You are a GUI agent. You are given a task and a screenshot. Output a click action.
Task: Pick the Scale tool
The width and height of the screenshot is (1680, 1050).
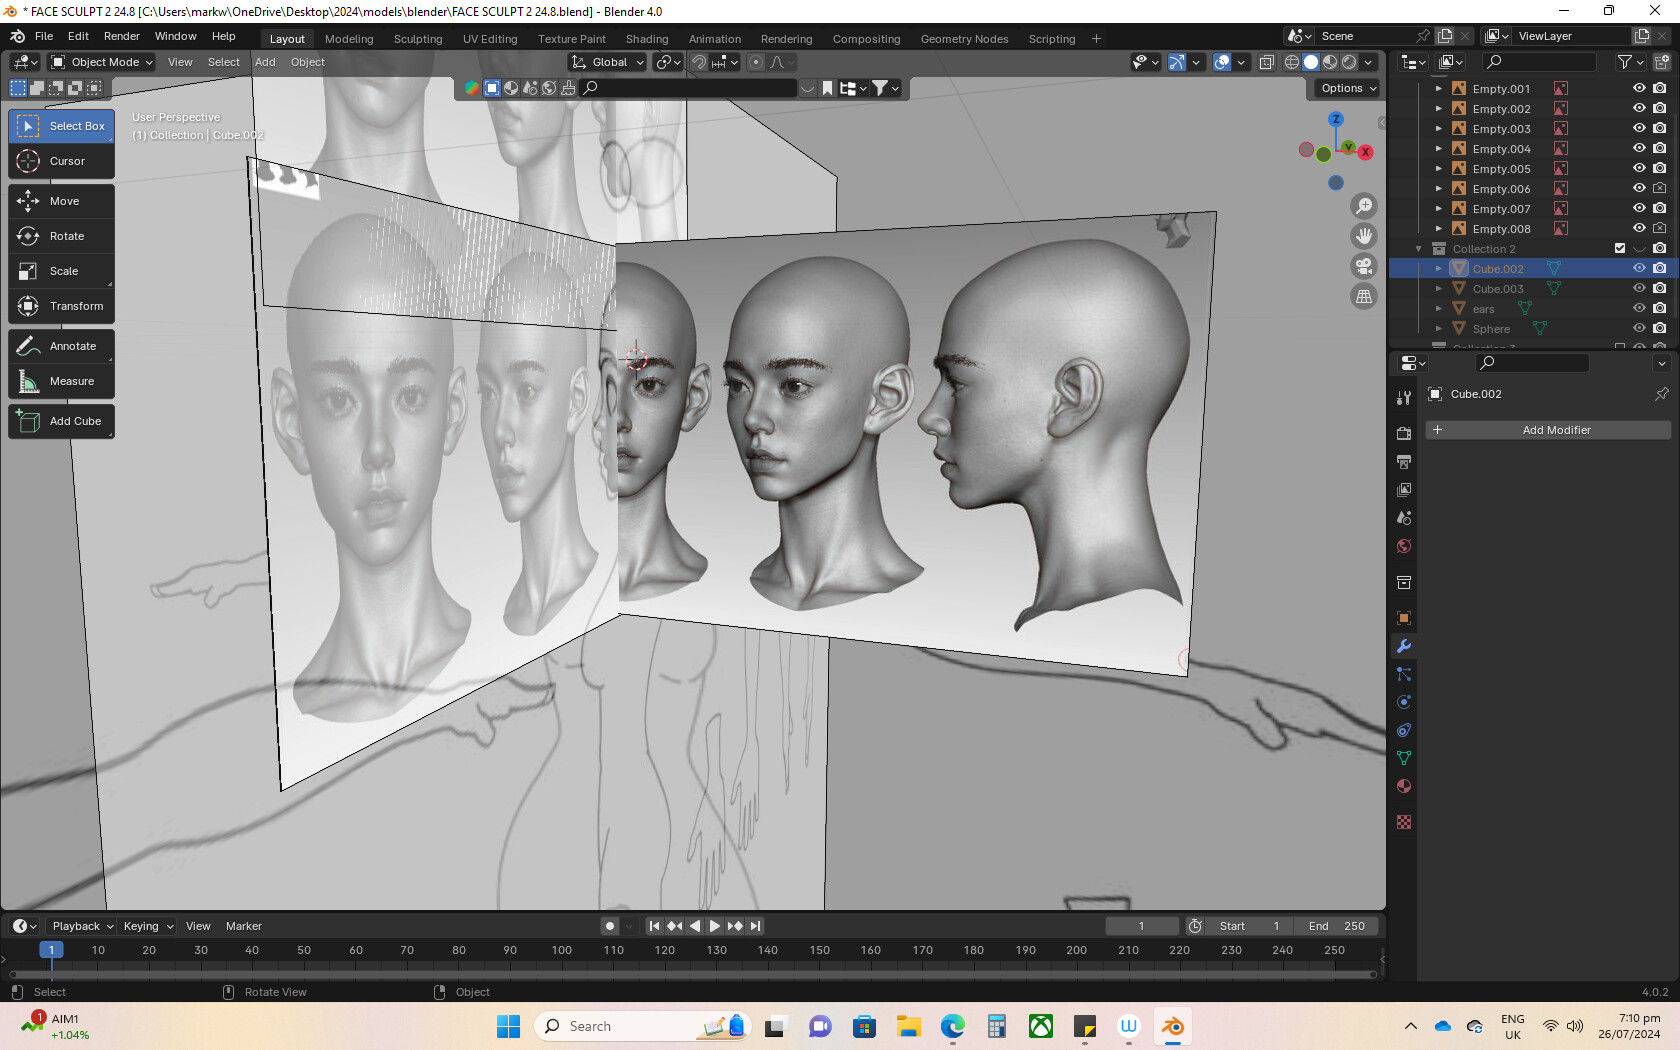click(62, 271)
